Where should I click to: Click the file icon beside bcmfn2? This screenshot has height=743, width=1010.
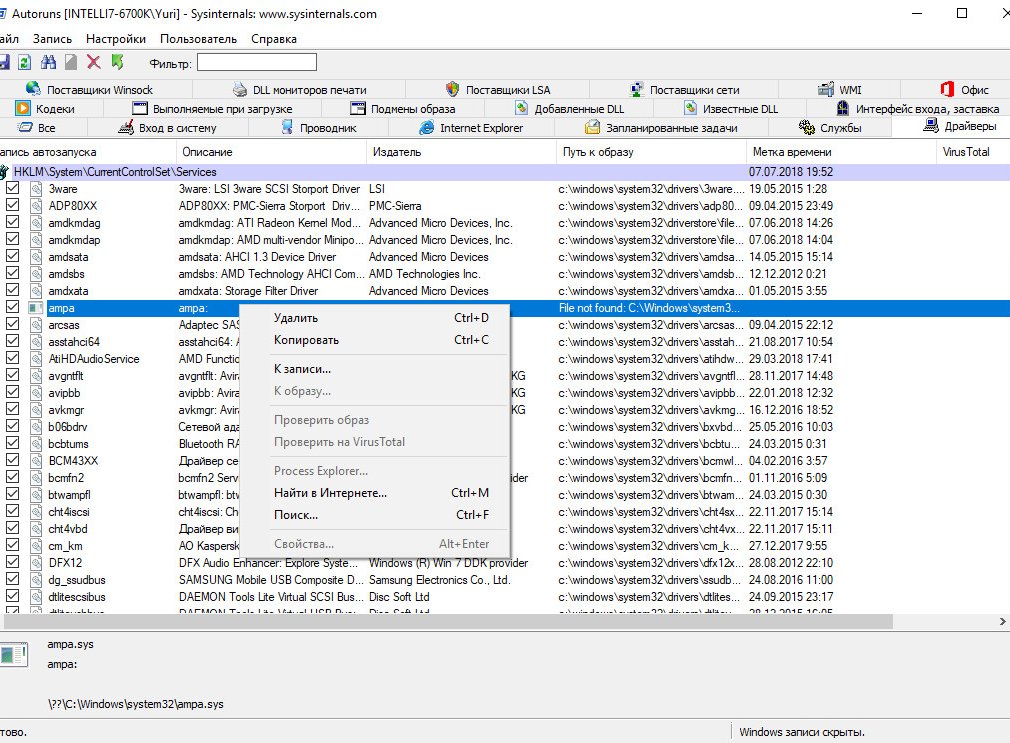[36, 478]
